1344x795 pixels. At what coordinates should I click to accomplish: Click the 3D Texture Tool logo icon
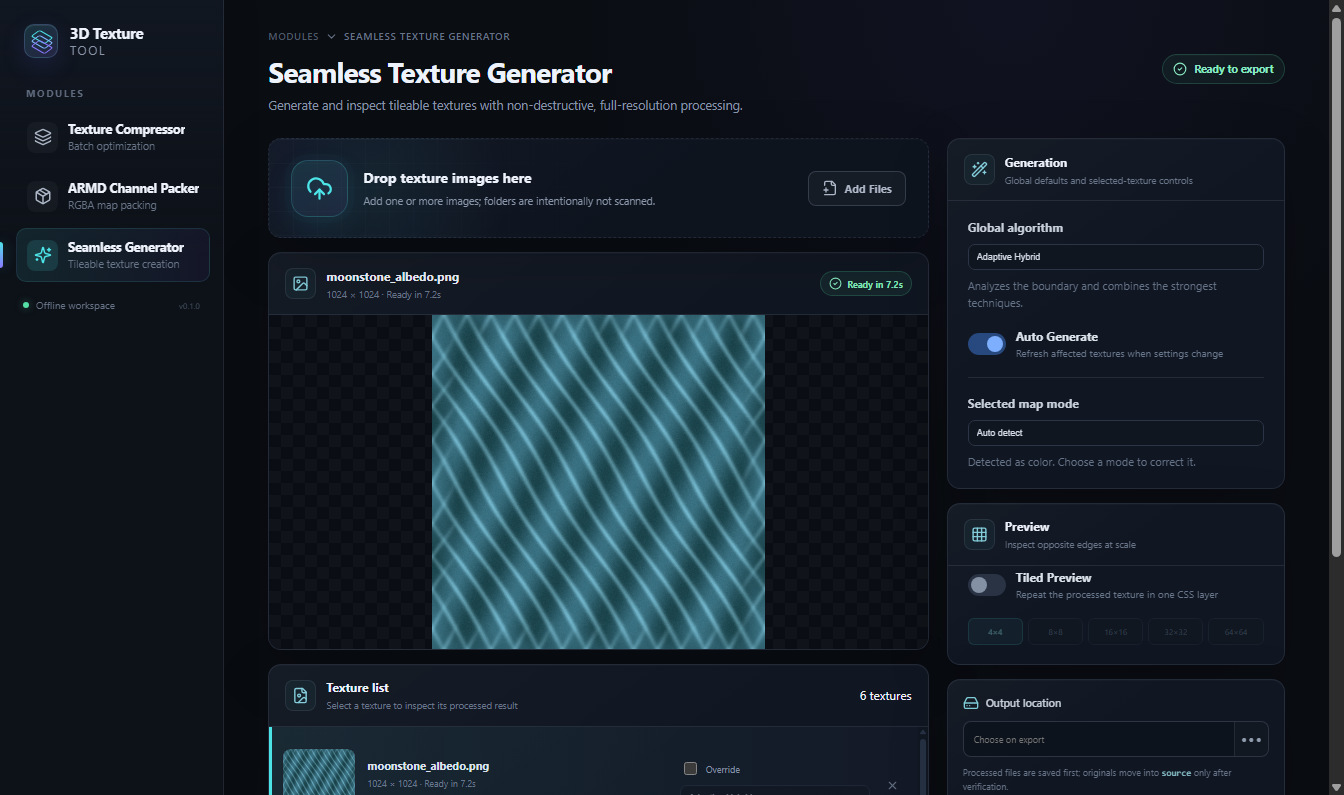tap(41, 41)
